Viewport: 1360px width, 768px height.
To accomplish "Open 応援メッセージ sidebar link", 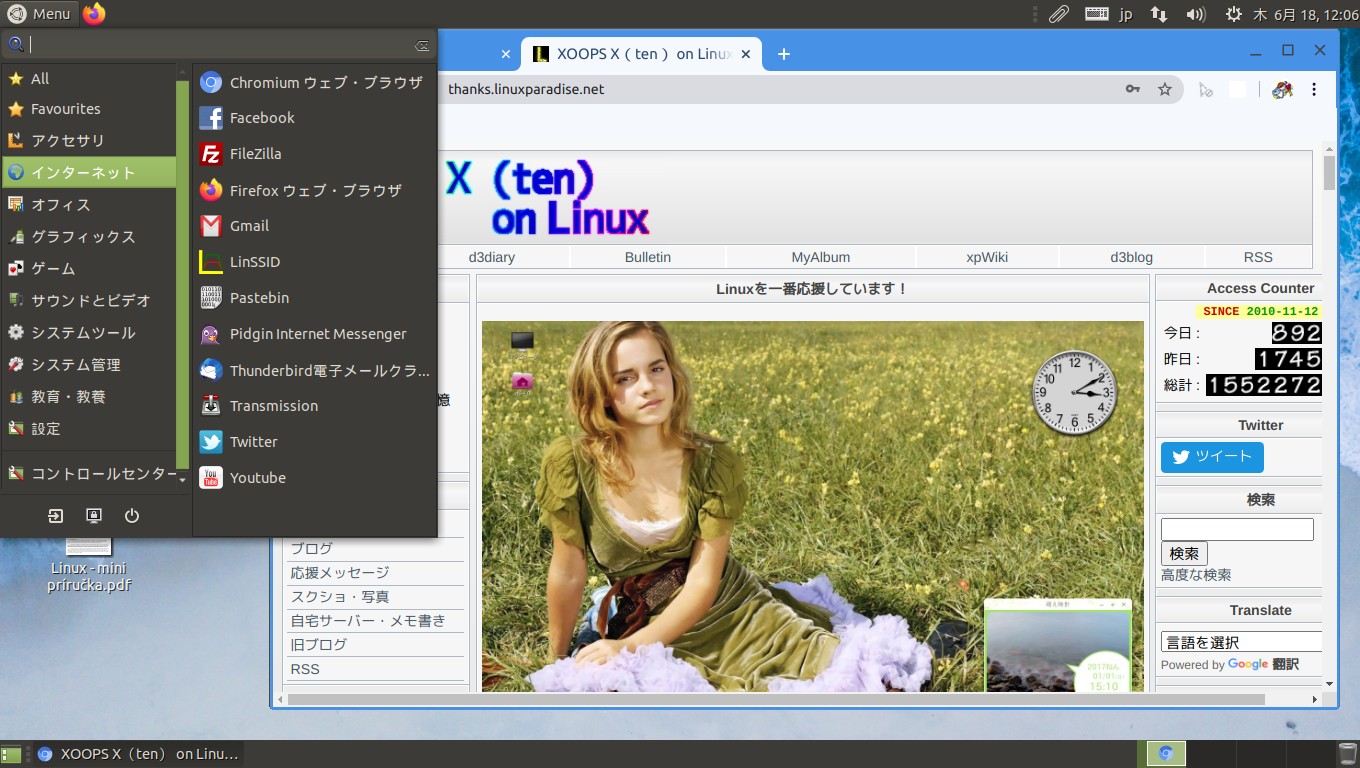I will [x=340, y=573].
